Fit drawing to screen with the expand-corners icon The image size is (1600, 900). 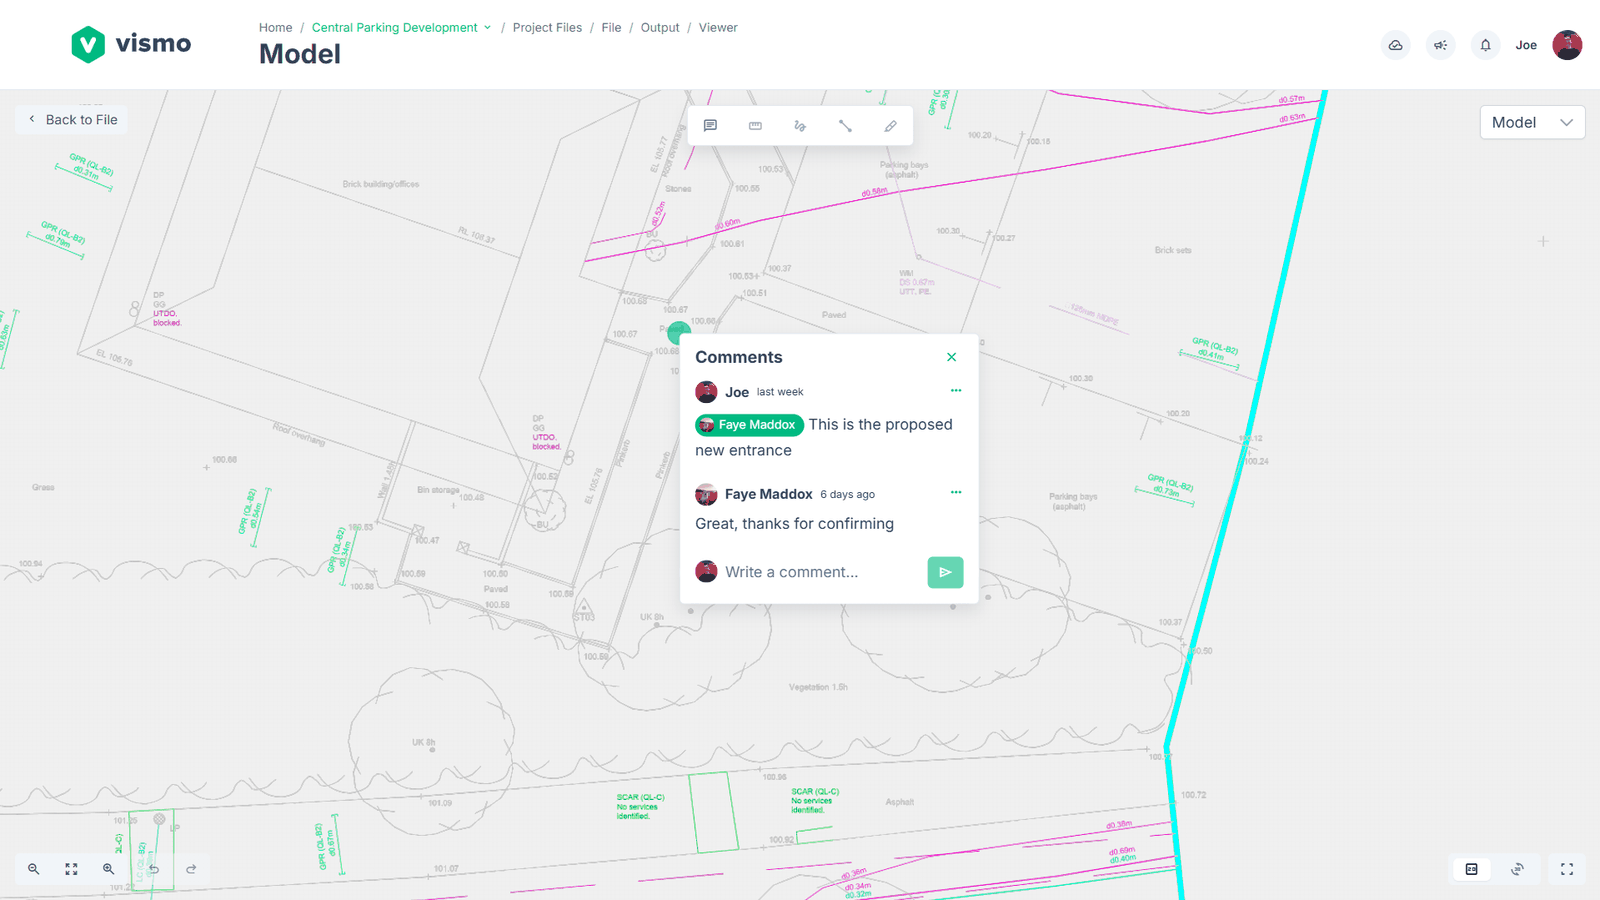[71, 869]
